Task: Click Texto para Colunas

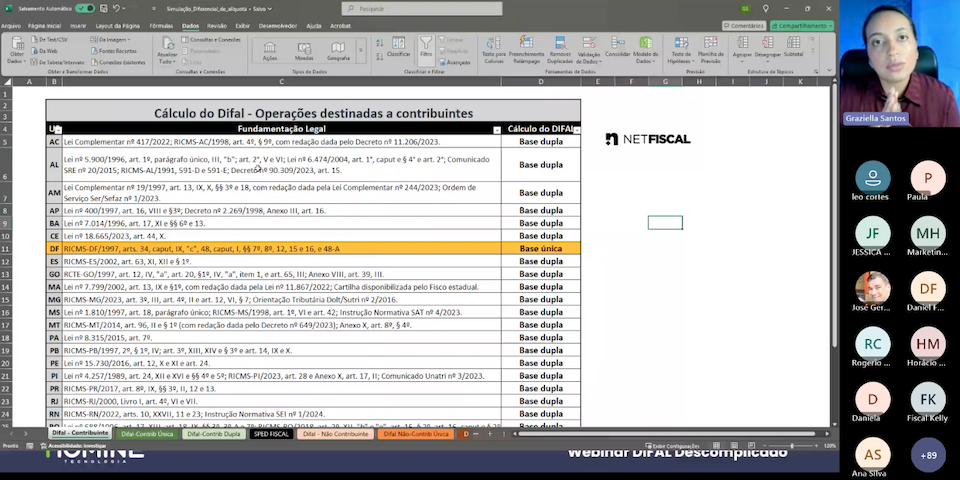Action: 493,50
